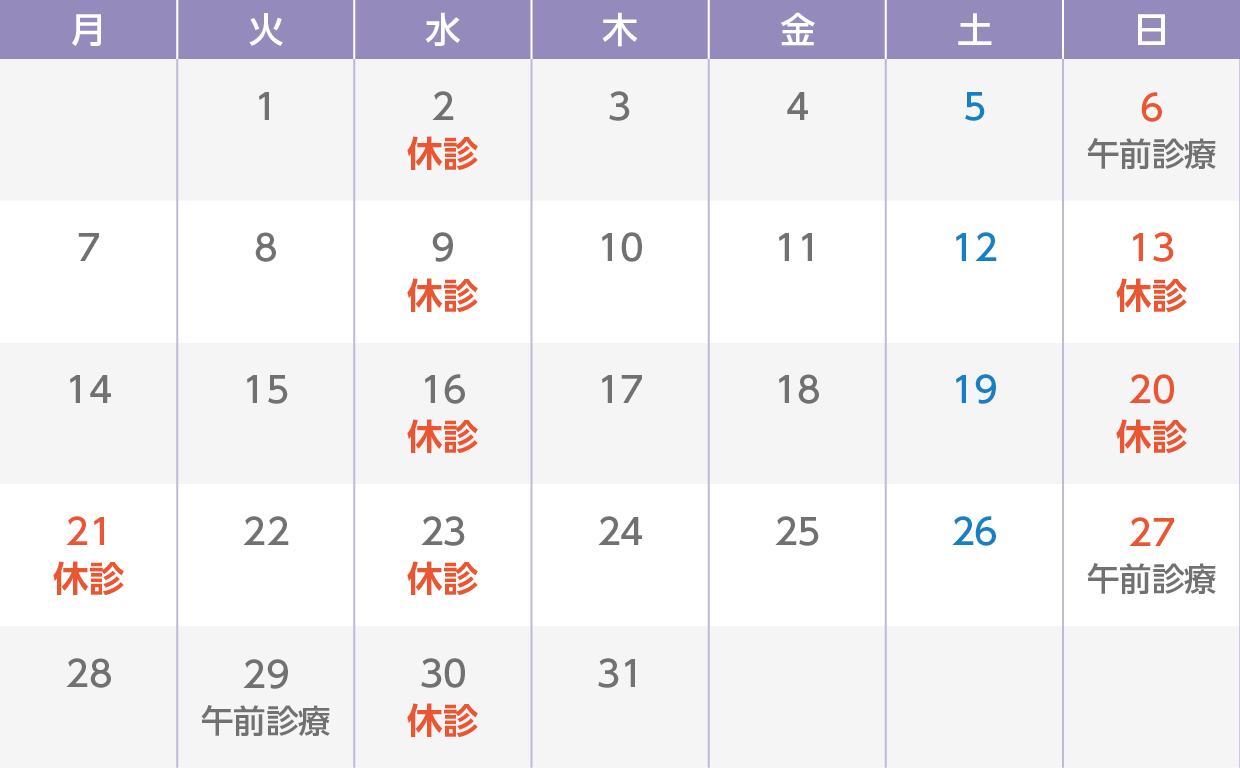
Task: Click the blue Saturday date 5
Action: click(974, 106)
